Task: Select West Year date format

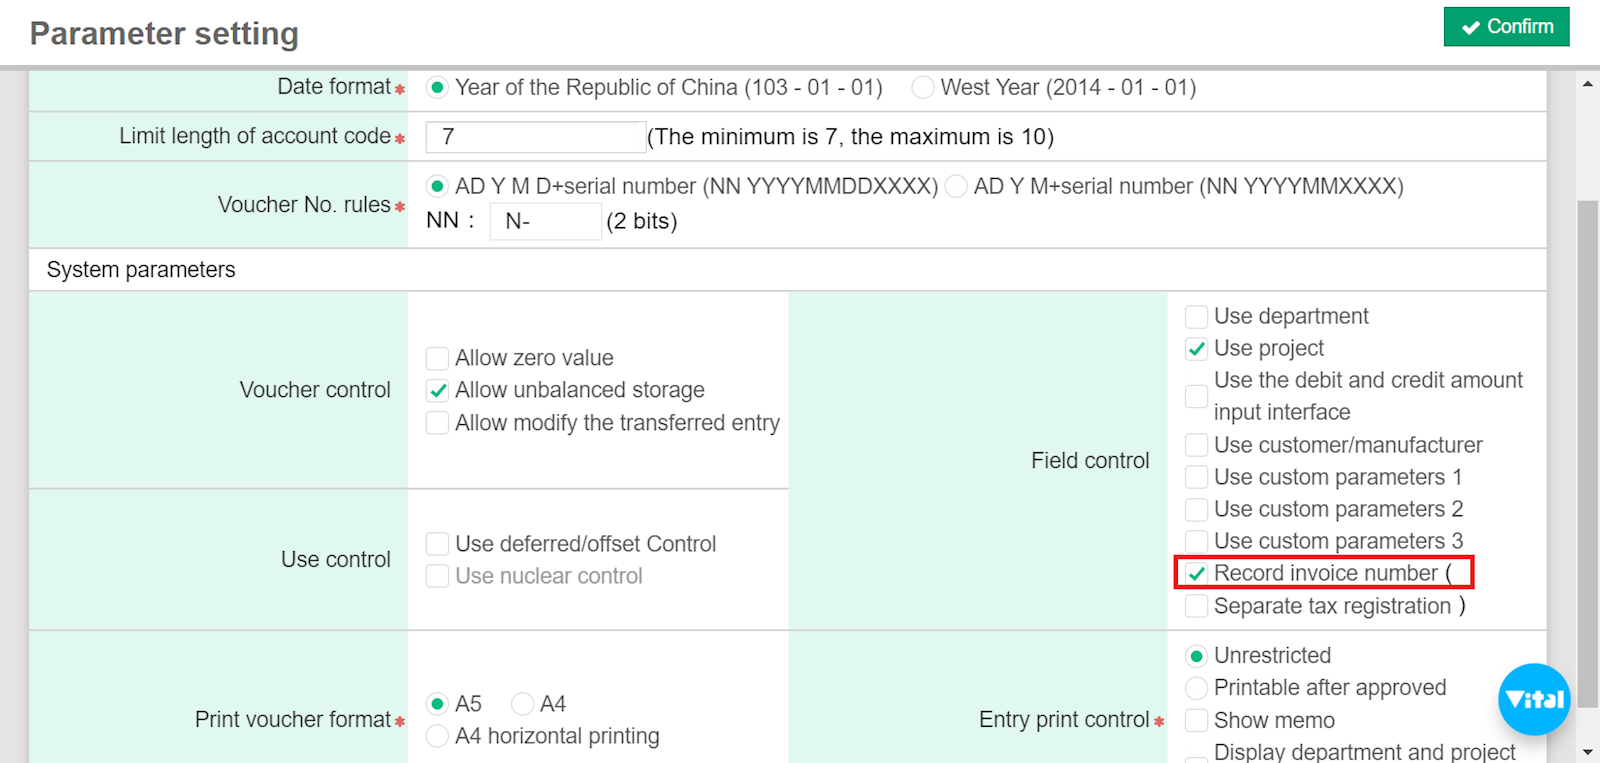Action: pyautogui.click(x=923, y=88)
